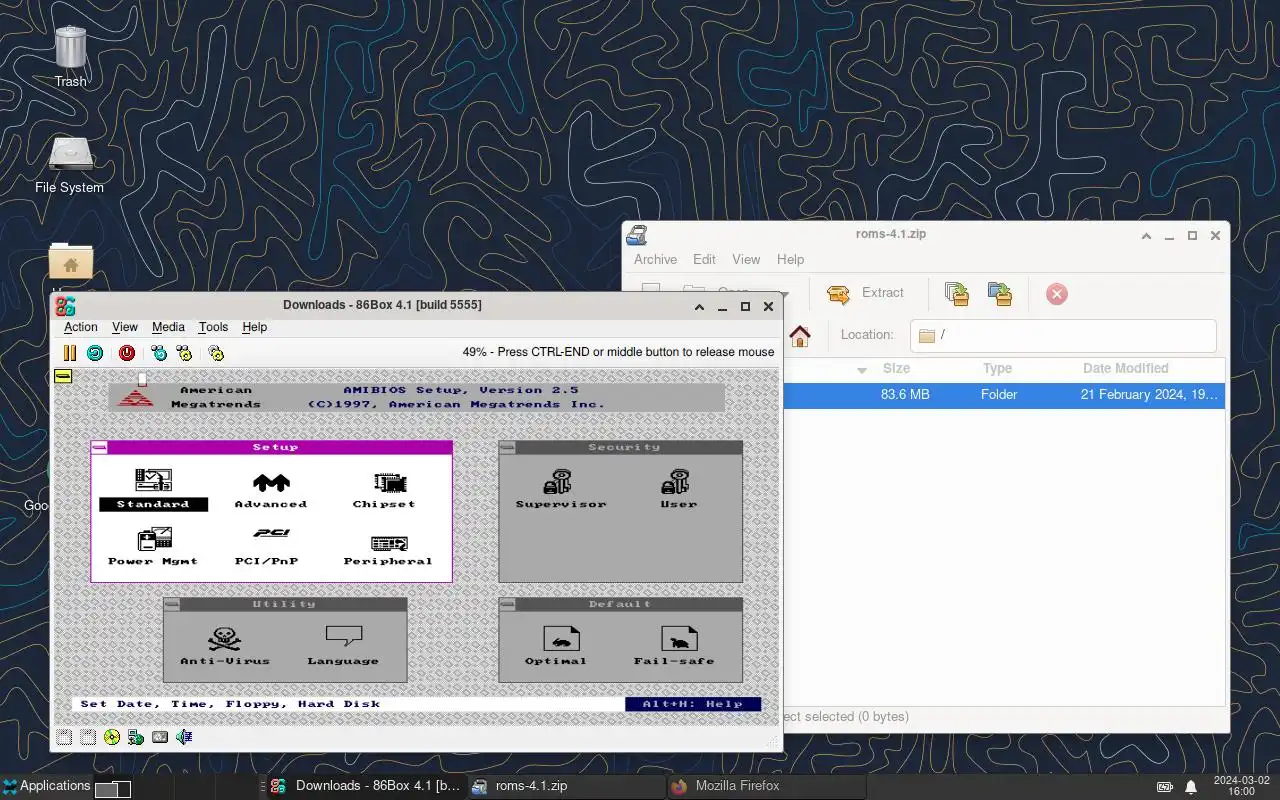Click Default panel window-menu box

tap(507, 605)
